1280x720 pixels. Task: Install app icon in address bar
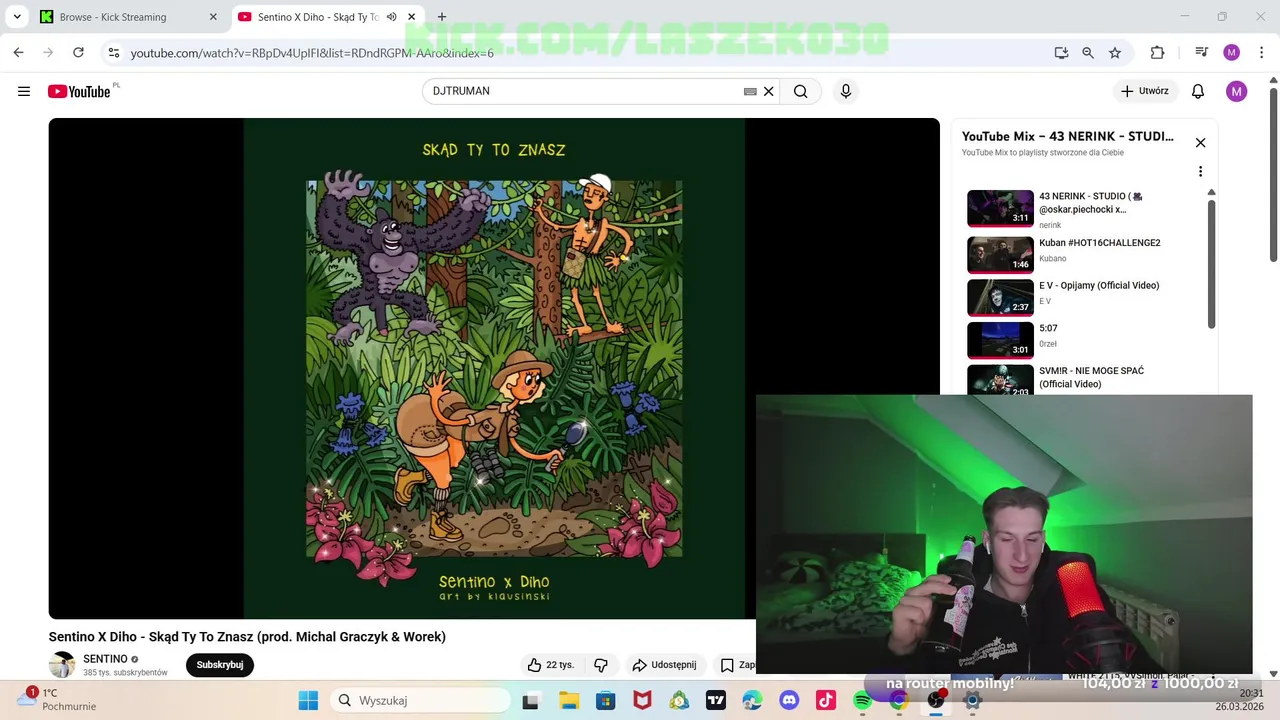(1061, 53)
